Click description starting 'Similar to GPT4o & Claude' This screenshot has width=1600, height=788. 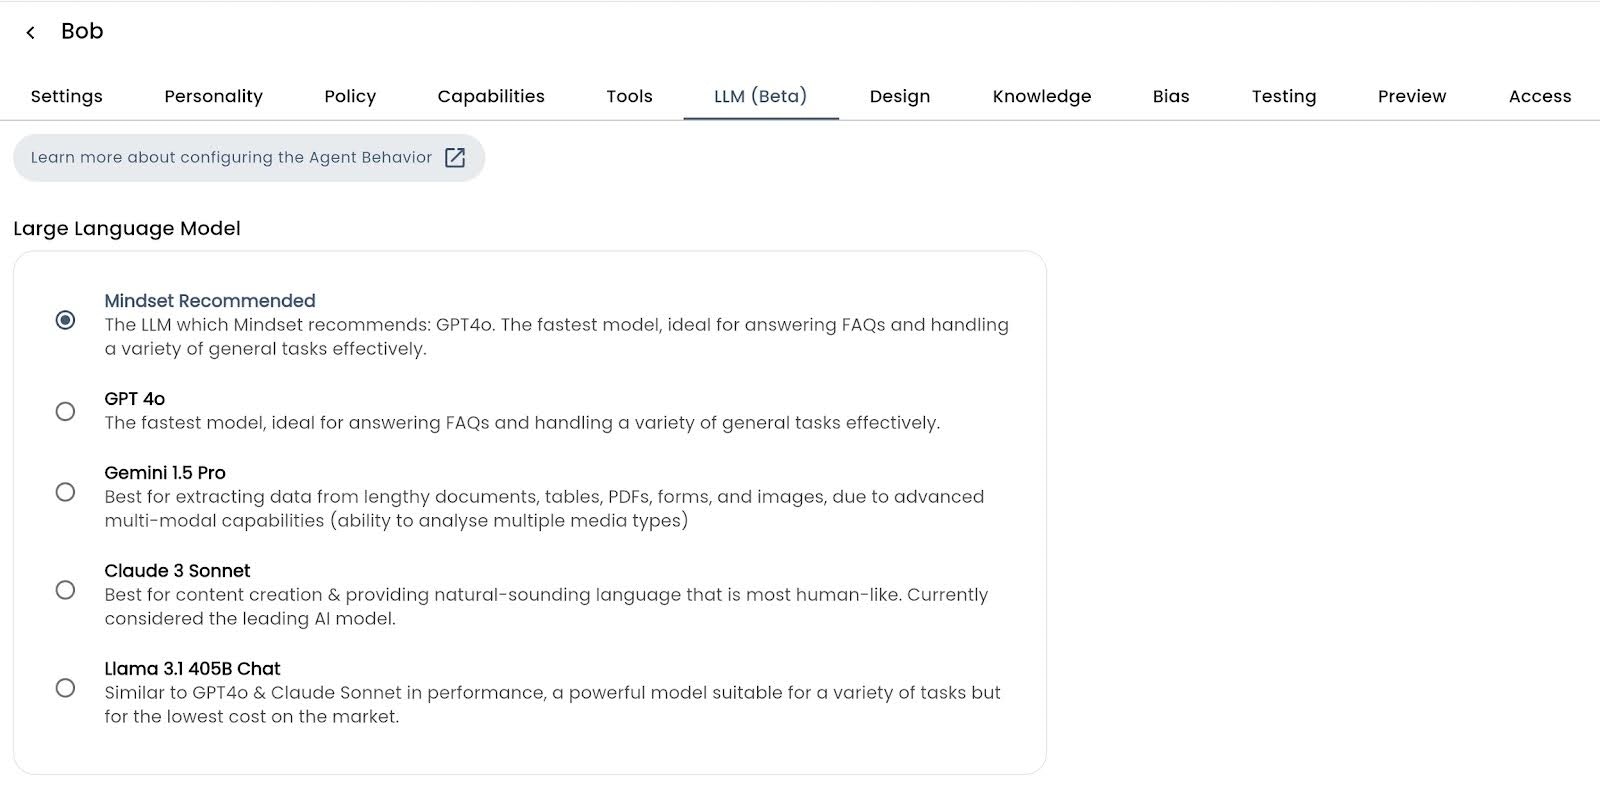552,705
